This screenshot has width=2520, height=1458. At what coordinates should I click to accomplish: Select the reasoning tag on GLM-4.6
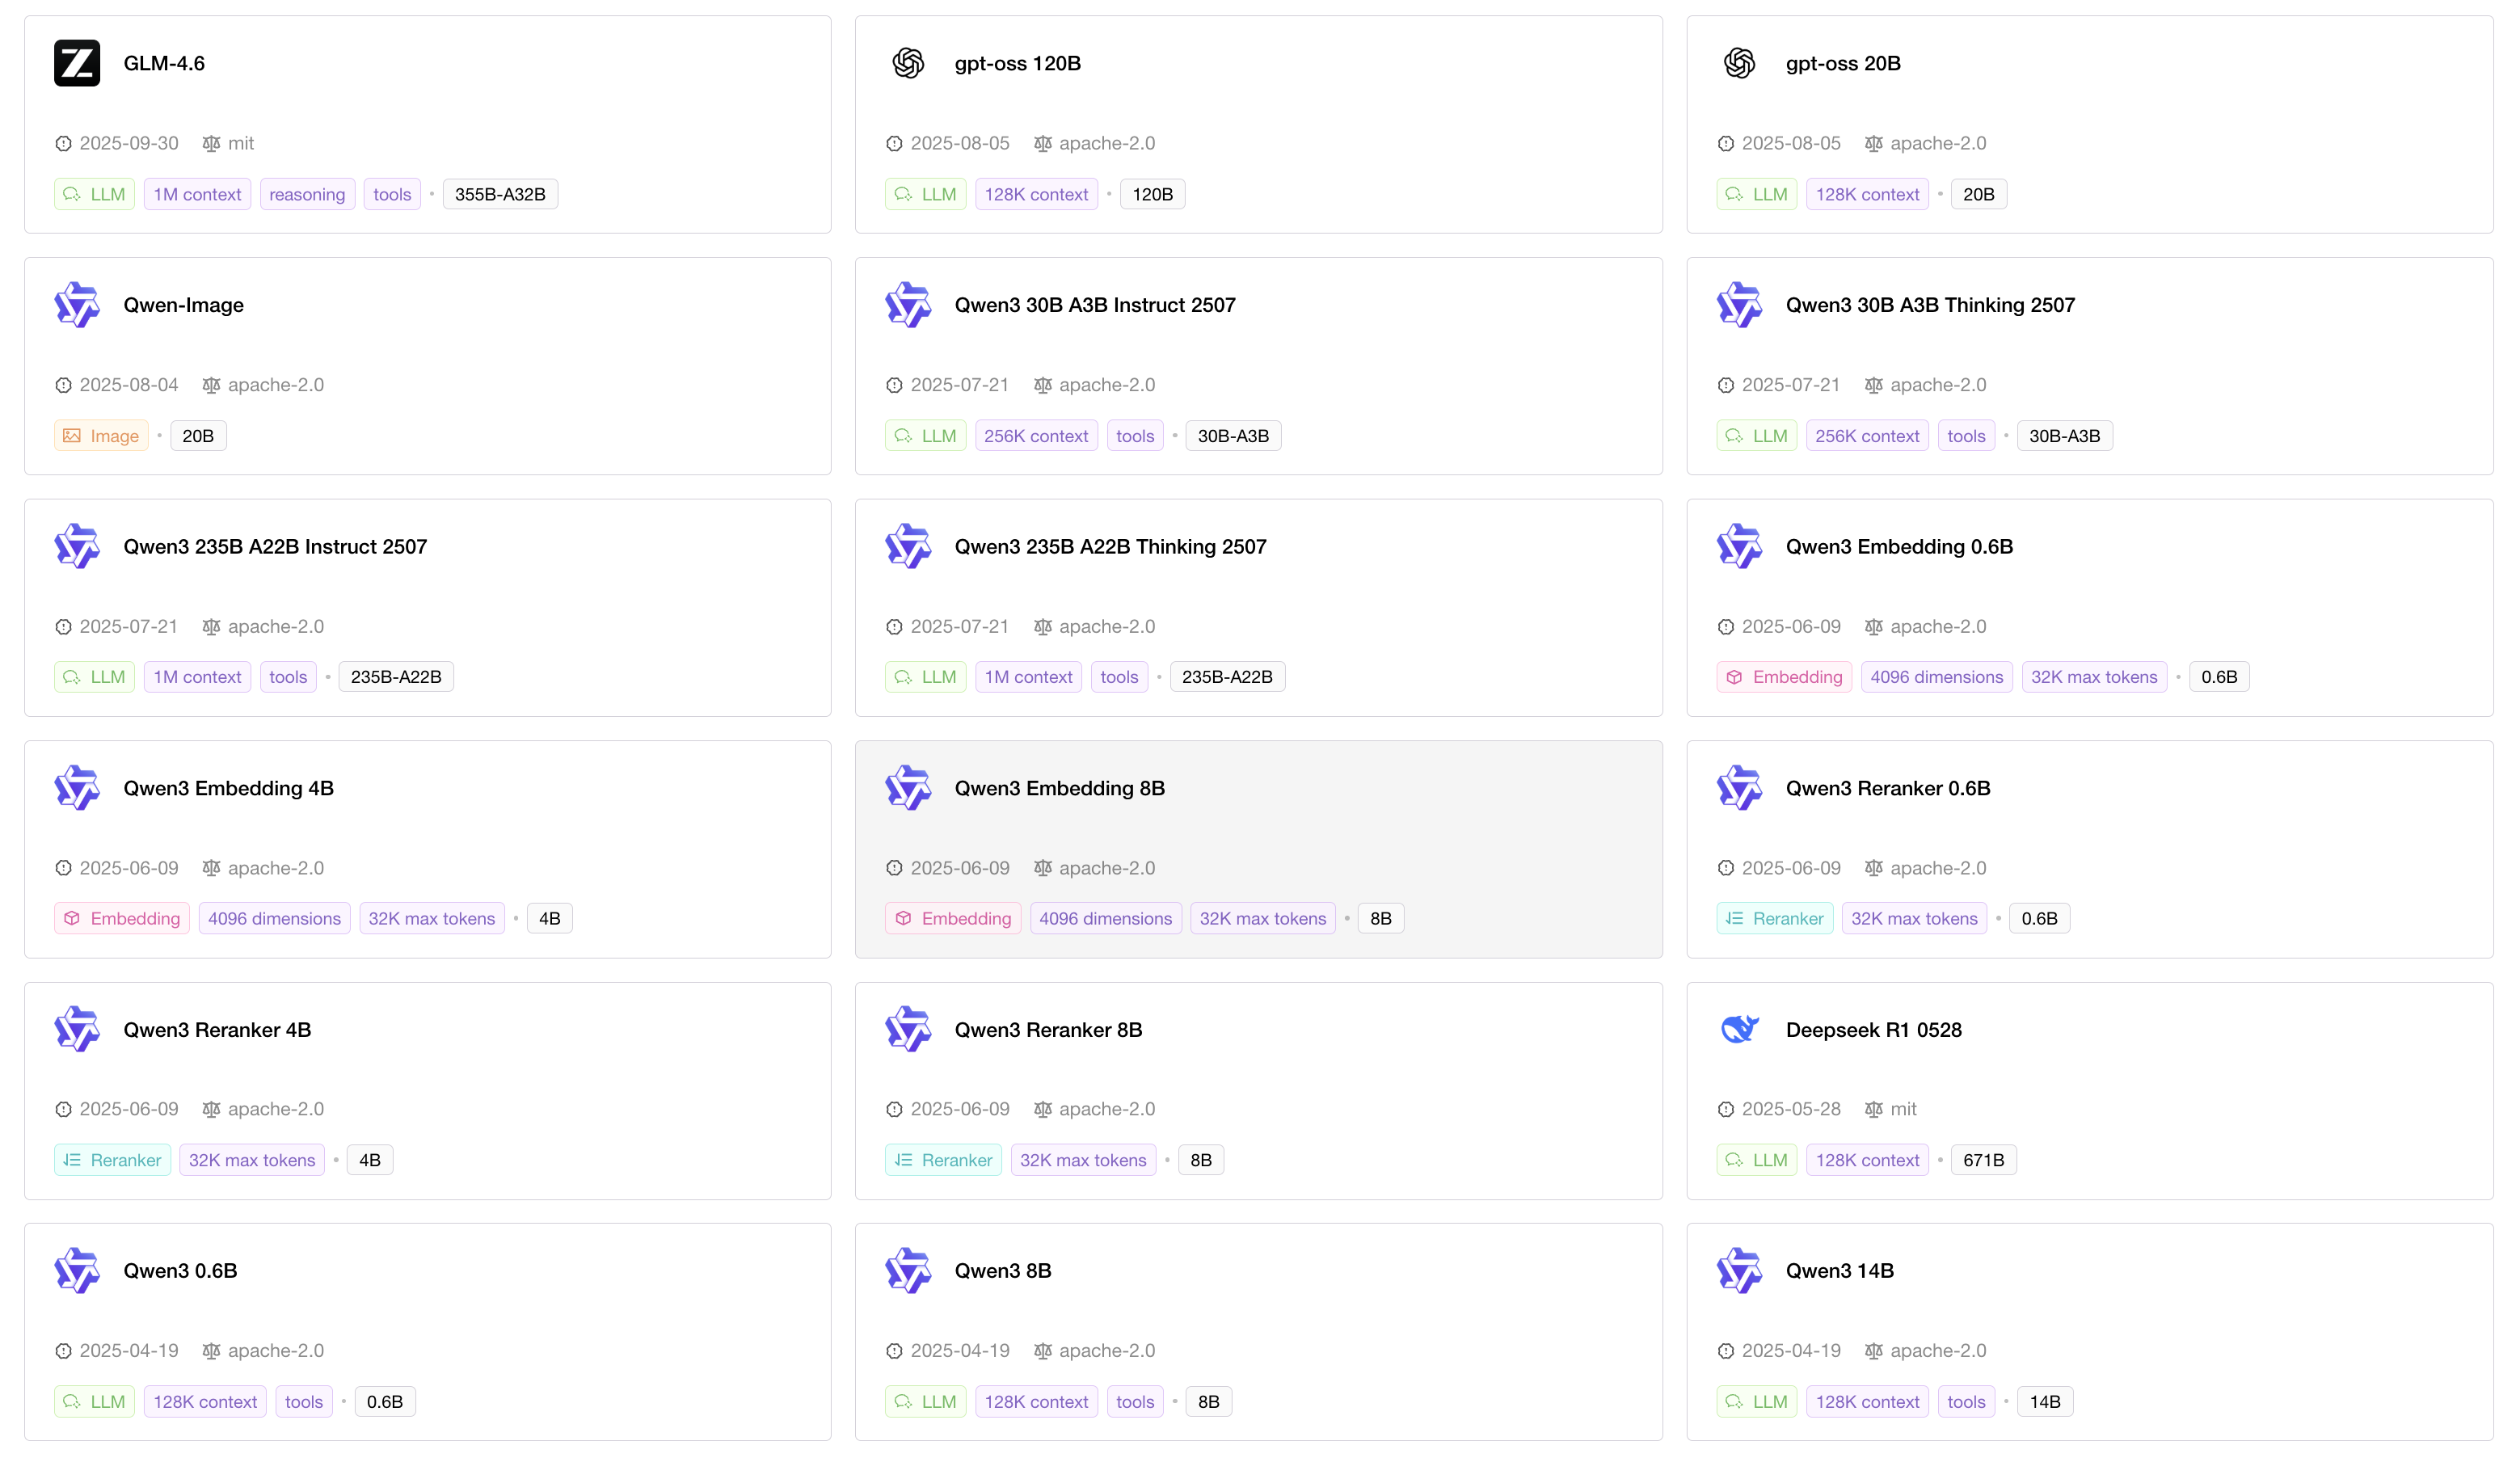coord(307,194)
